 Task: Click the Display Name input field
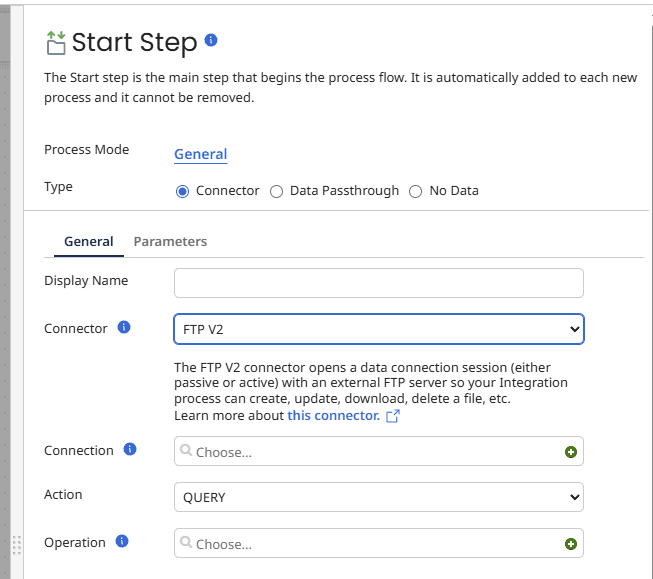tap(378, 283)
